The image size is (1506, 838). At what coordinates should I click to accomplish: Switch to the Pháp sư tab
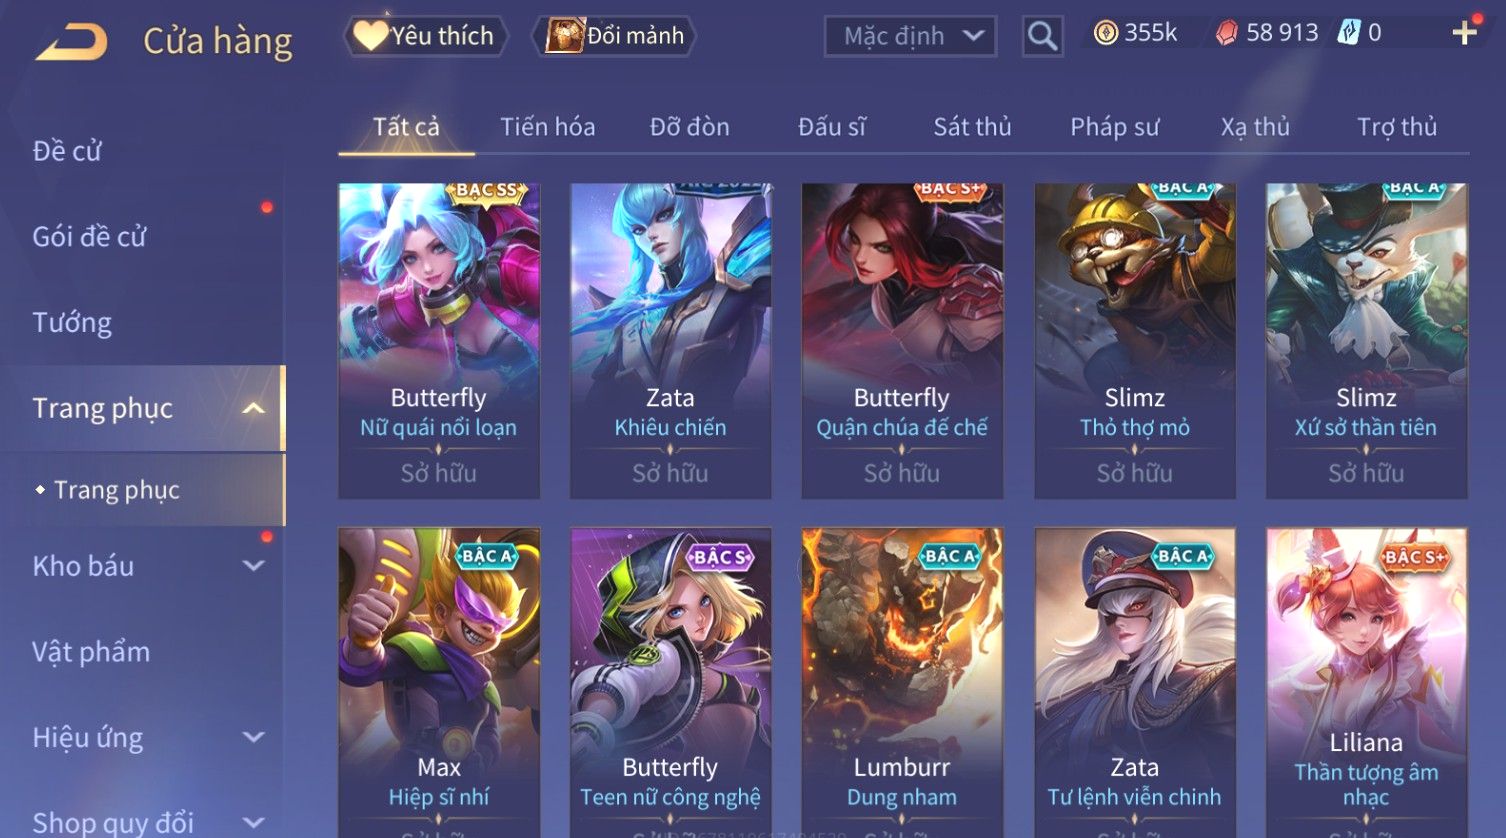point(1115,127)
